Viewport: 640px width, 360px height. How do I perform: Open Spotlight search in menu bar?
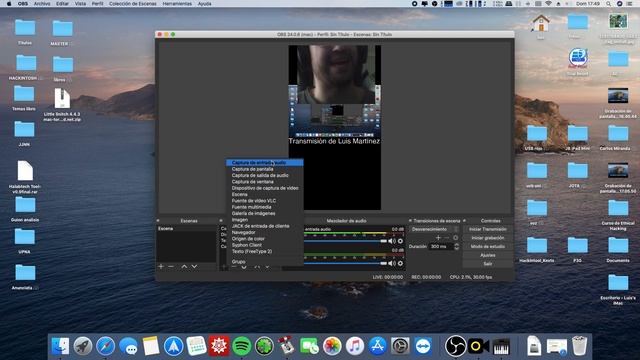tap(609, 4)
